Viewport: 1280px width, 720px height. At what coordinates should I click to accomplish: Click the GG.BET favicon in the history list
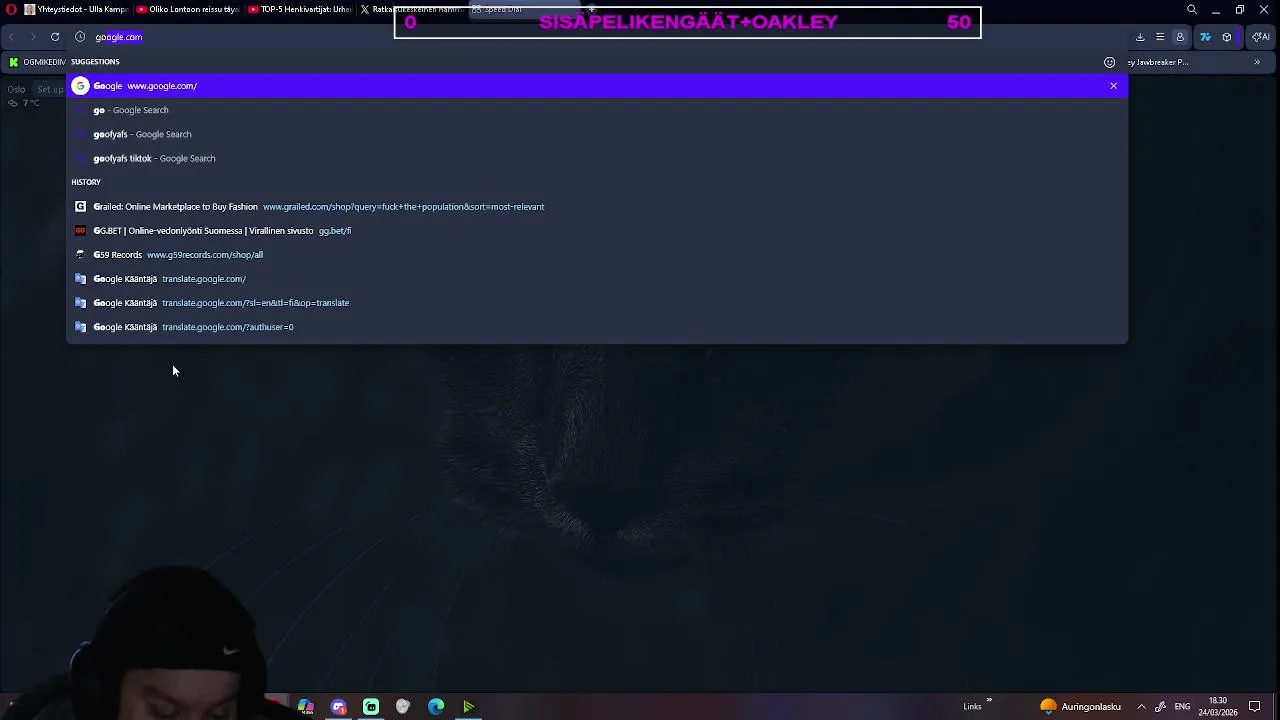tap(81, 231)
